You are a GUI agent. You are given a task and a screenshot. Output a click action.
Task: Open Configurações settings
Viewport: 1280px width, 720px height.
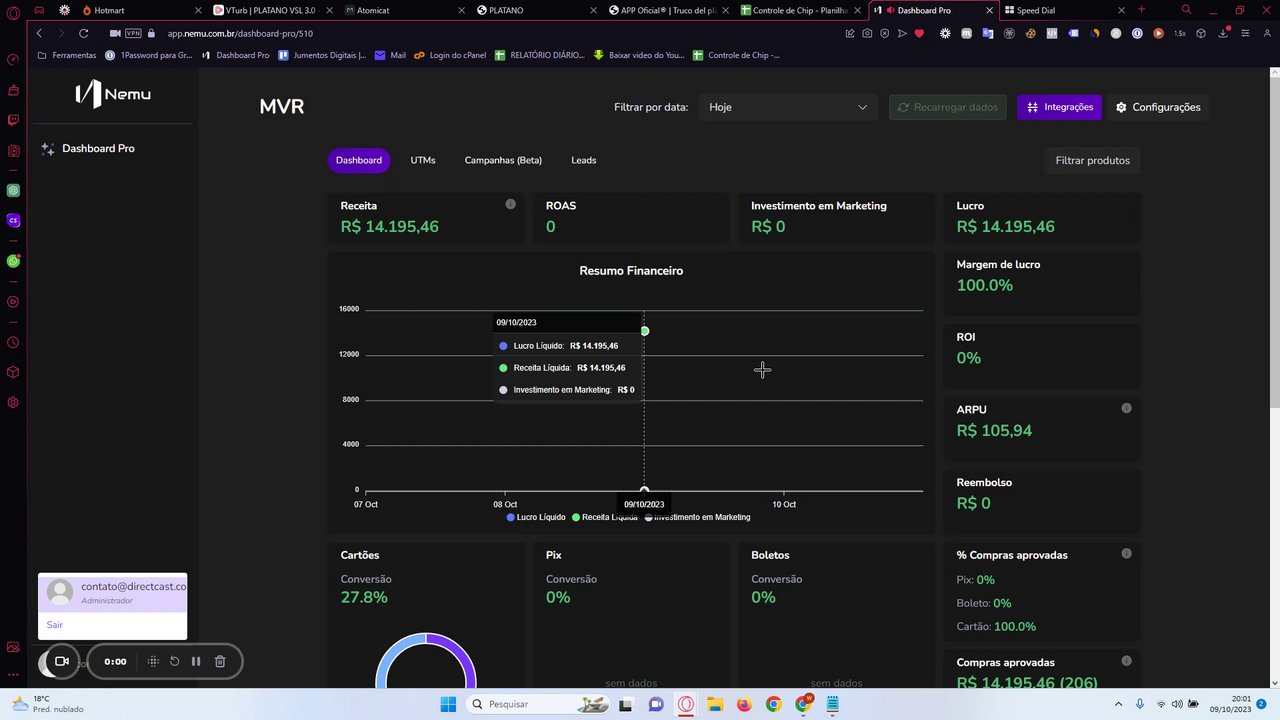pos(1157,107)
